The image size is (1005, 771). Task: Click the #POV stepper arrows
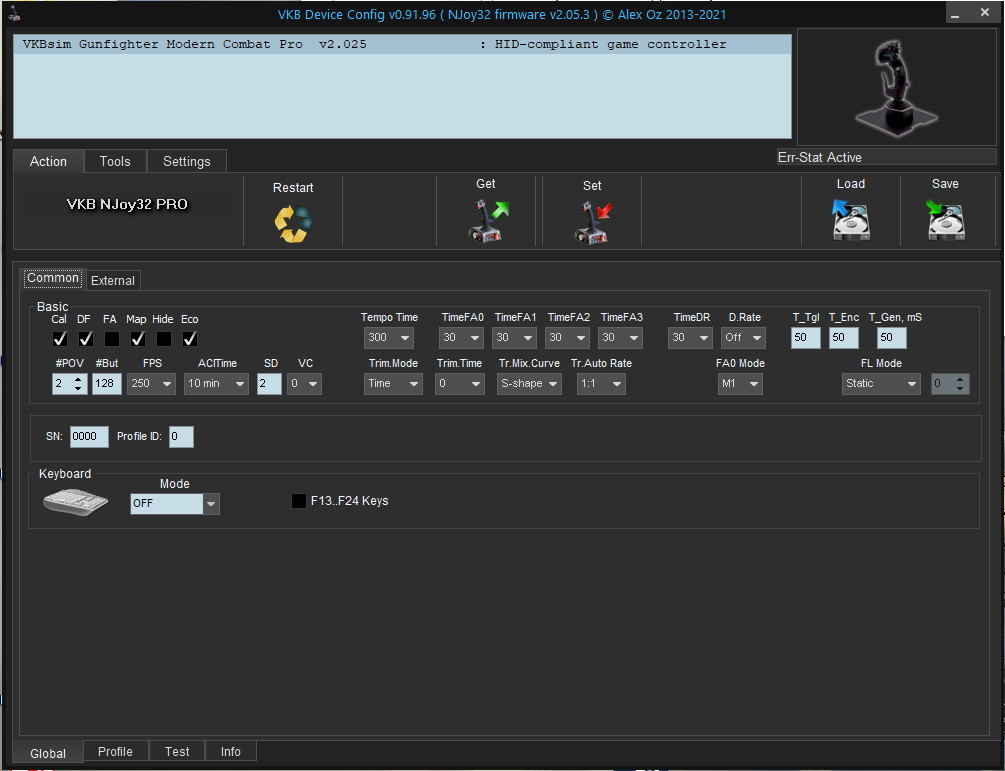(78, 384)
